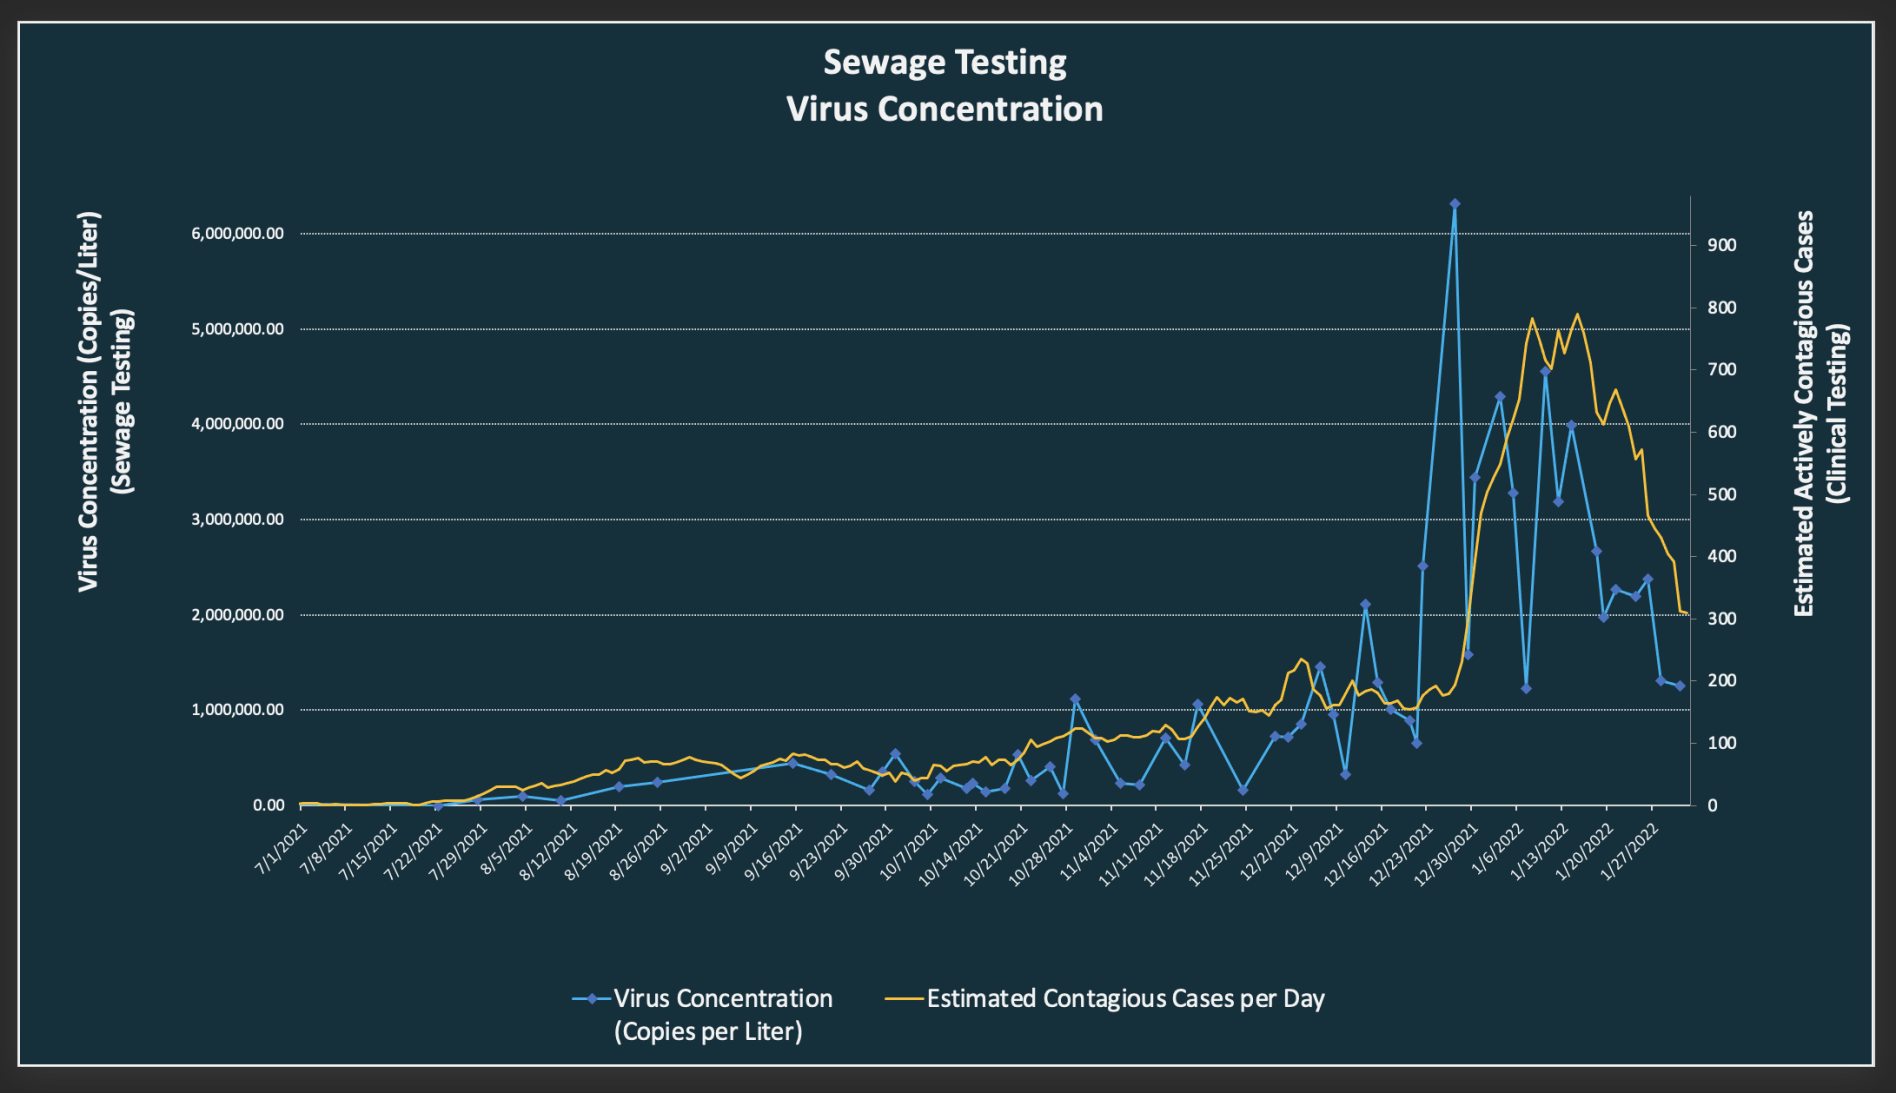Click the blue diamond legend marker
Viewport: 1896px width, 1093px height.
click(x=592, y=998)
